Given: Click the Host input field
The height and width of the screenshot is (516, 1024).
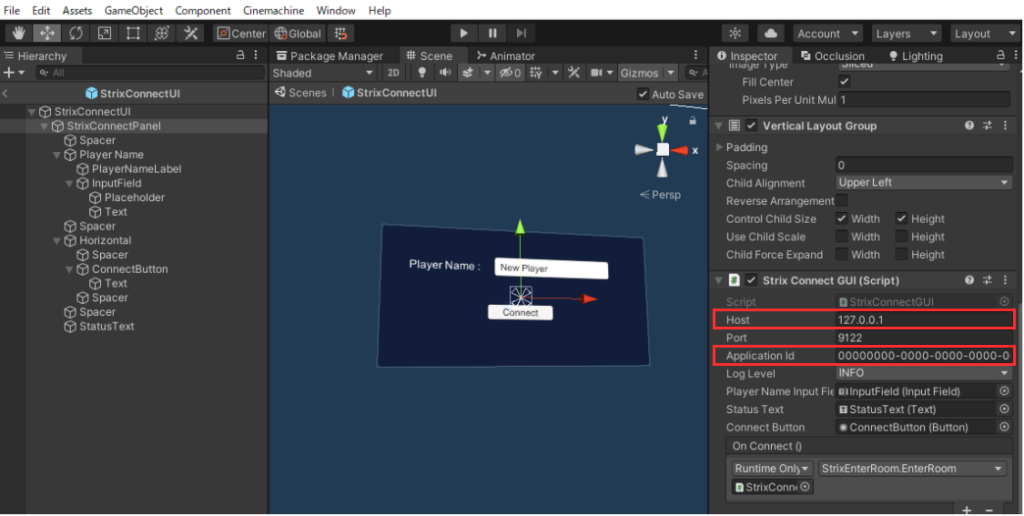Looking at the screenshot, I should pyautogui.click(x=924, y=320).
